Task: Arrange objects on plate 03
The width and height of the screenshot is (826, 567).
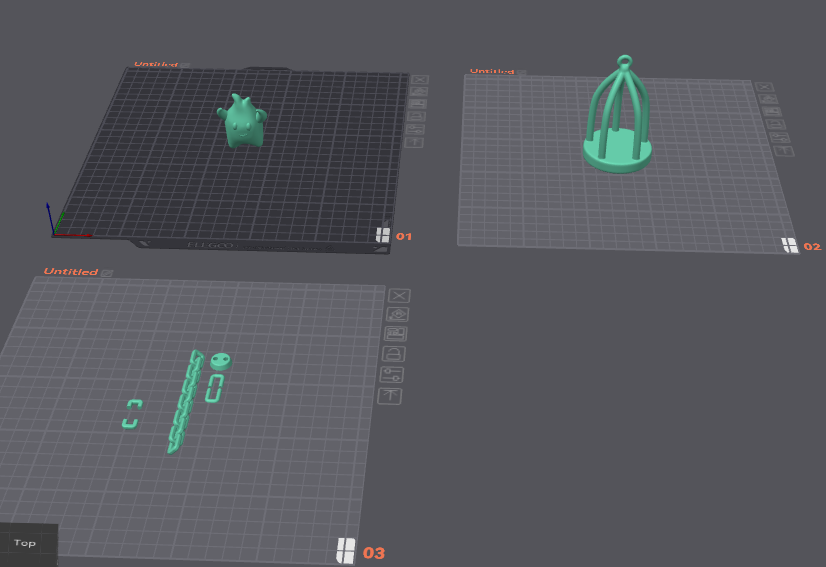Action: point(396,334)
